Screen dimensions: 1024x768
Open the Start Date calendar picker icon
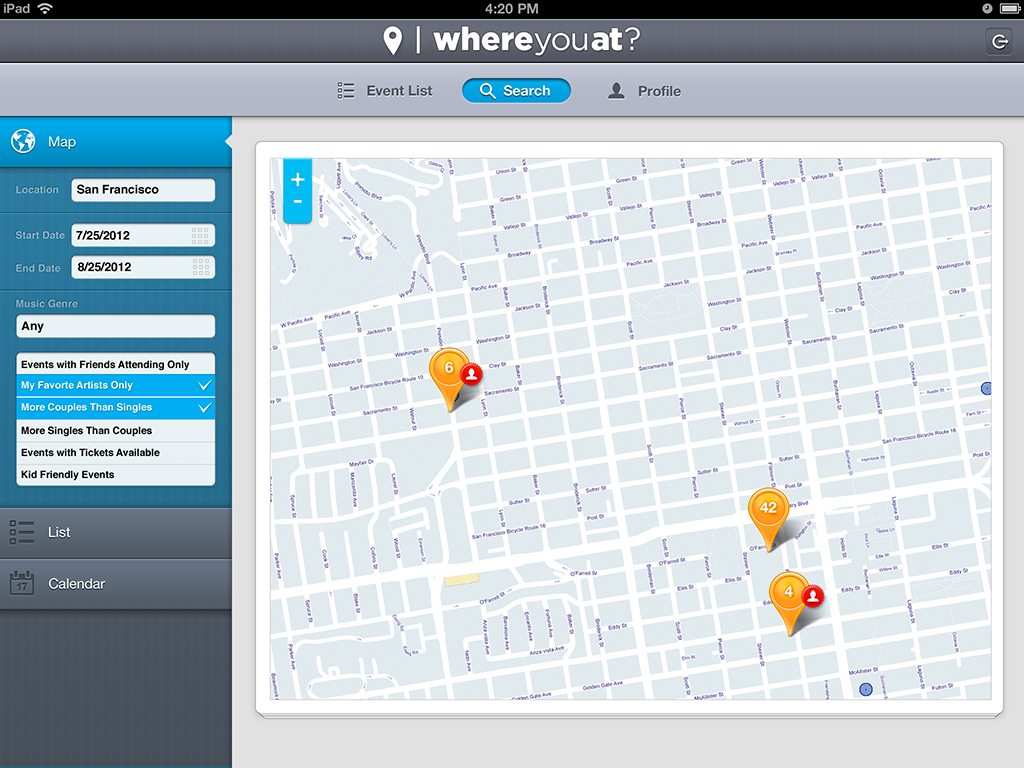tap(200, 235)
